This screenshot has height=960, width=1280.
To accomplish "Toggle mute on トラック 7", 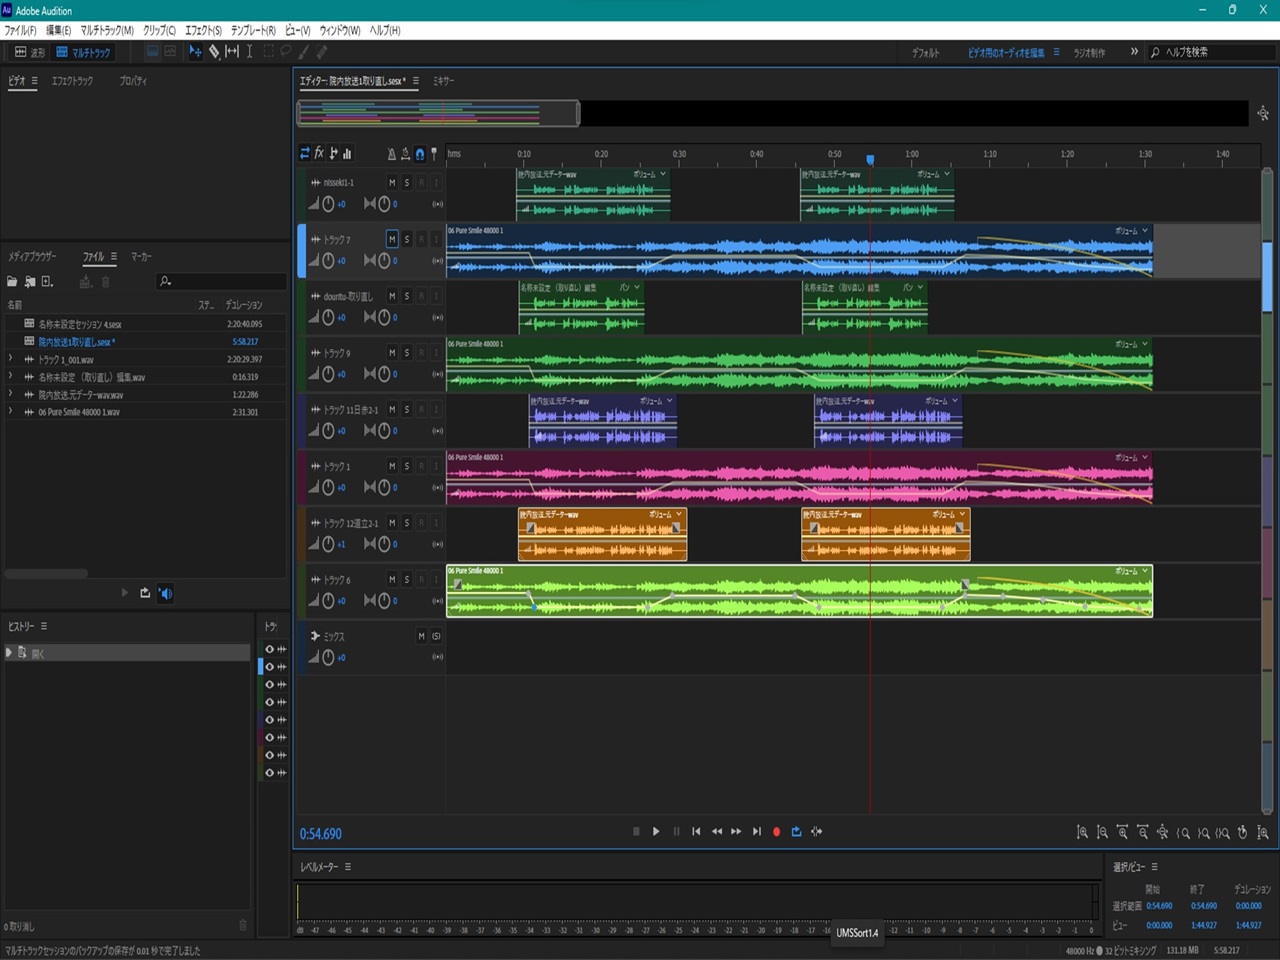I will (x=392, y=240).
